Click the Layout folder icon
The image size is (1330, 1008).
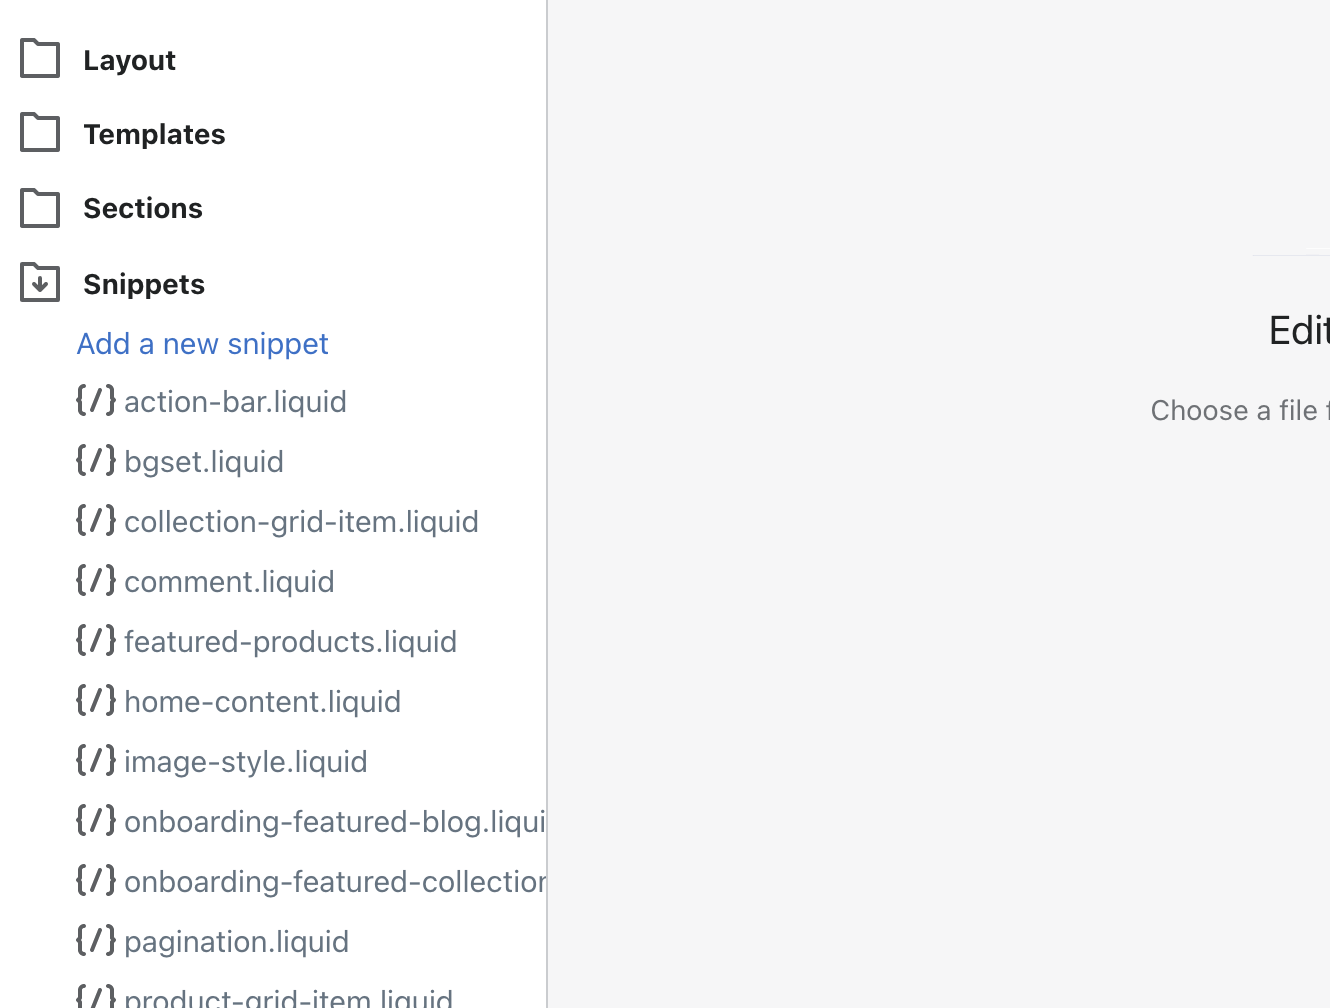point(40,59)
